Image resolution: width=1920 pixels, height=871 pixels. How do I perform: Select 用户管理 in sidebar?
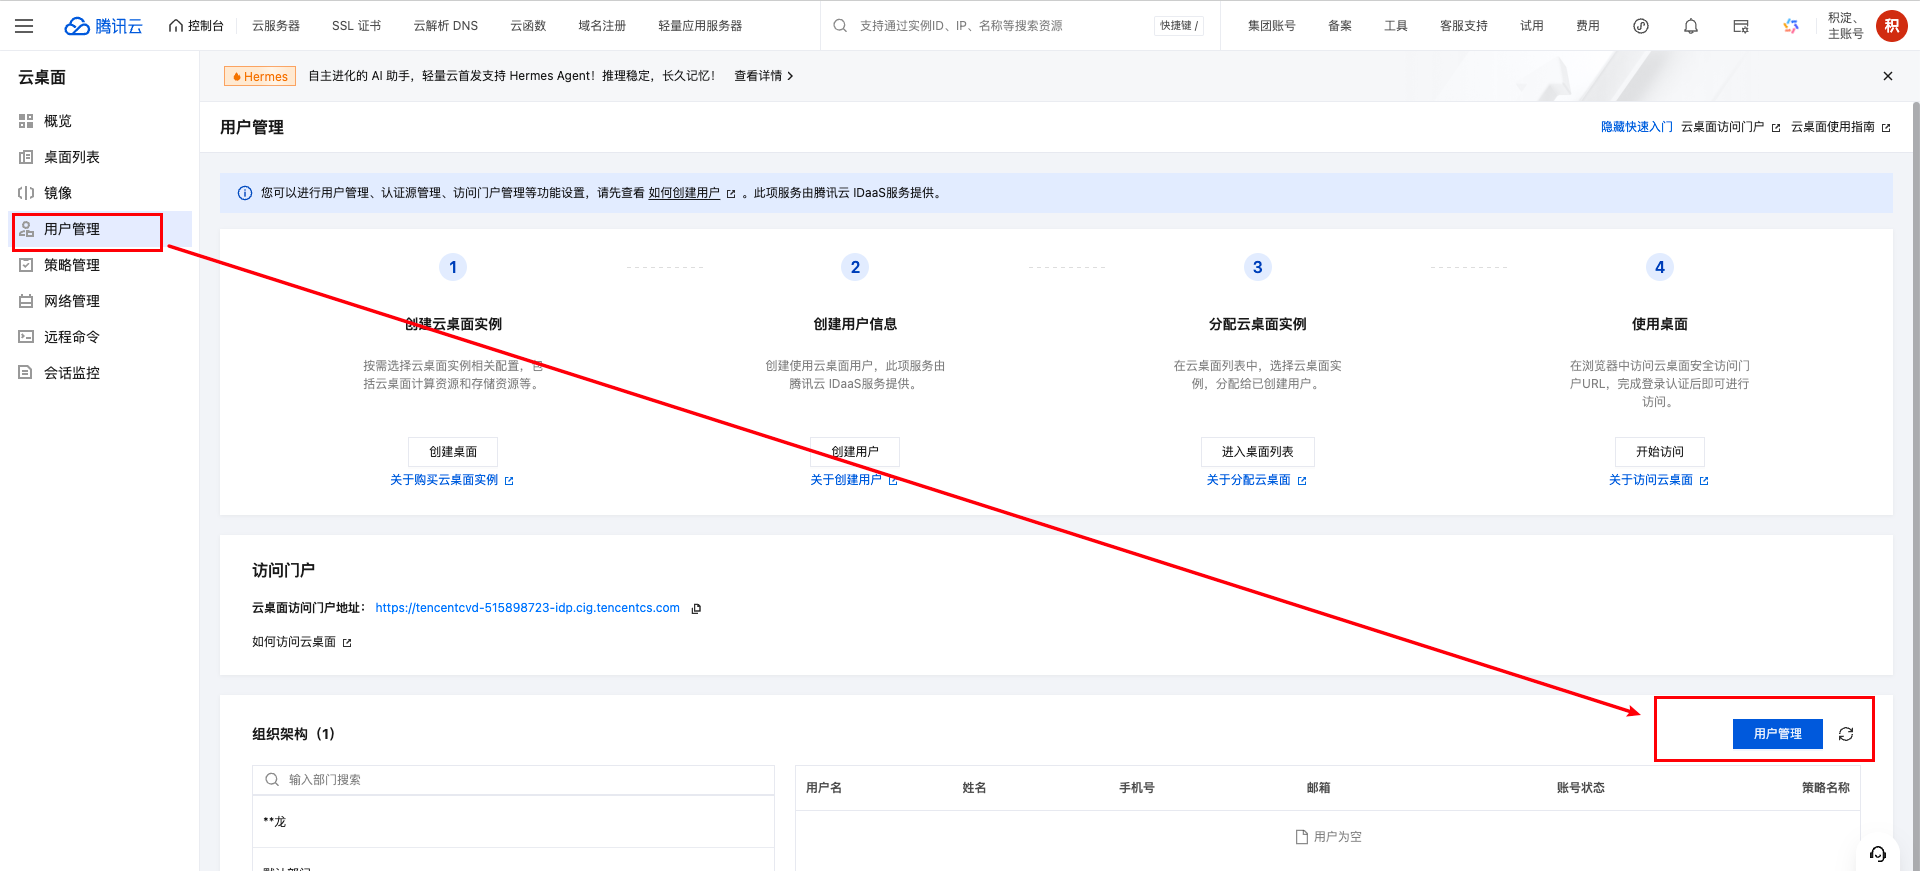[100, 229]
